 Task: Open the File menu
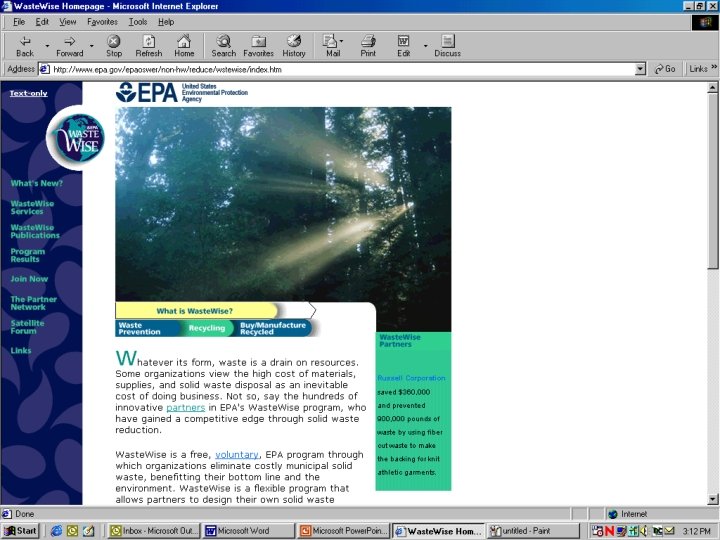click(x=19, y=22)
